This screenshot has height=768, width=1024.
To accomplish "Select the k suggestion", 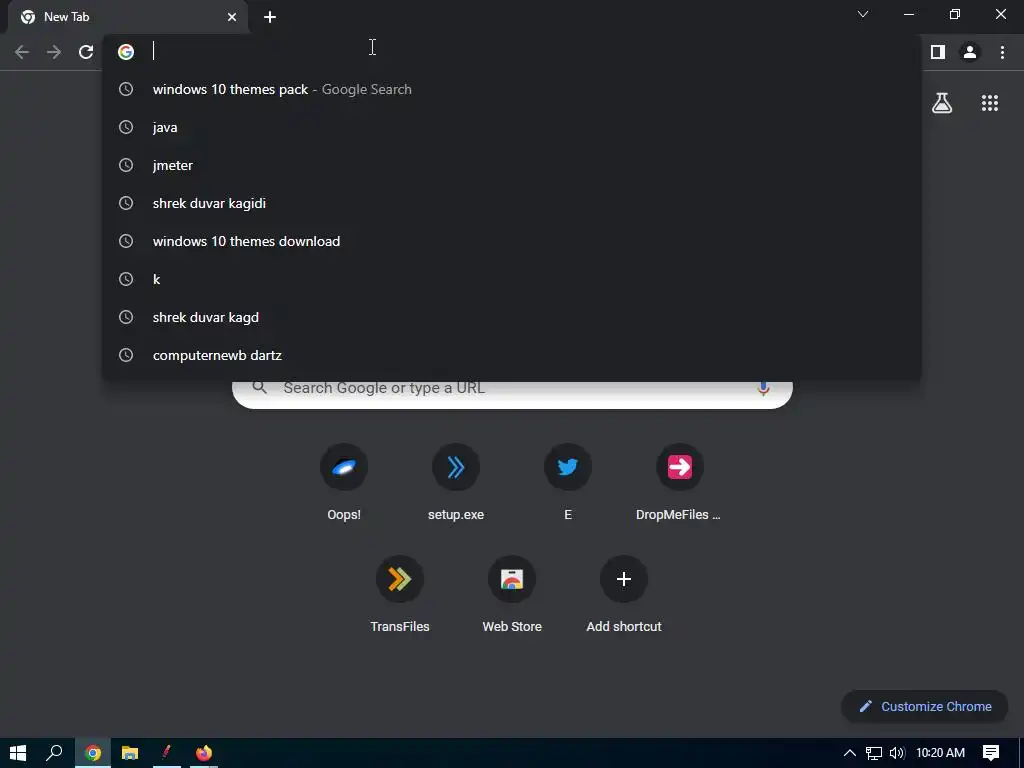I will 512,279.
